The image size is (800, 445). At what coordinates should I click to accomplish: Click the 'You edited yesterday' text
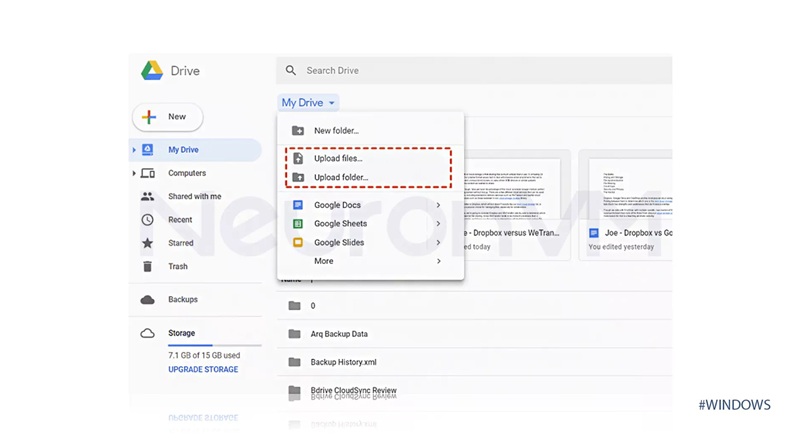coord(621,246)
